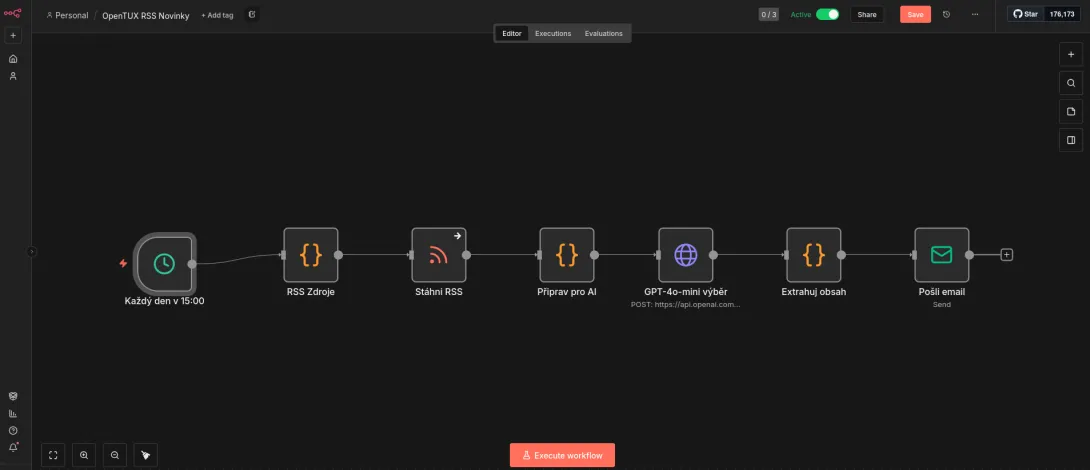Image resolution: width=1090 pixels, height=470 pixels.
Task: Click the n8n logo in the sidebar
Action: point(13,13)
